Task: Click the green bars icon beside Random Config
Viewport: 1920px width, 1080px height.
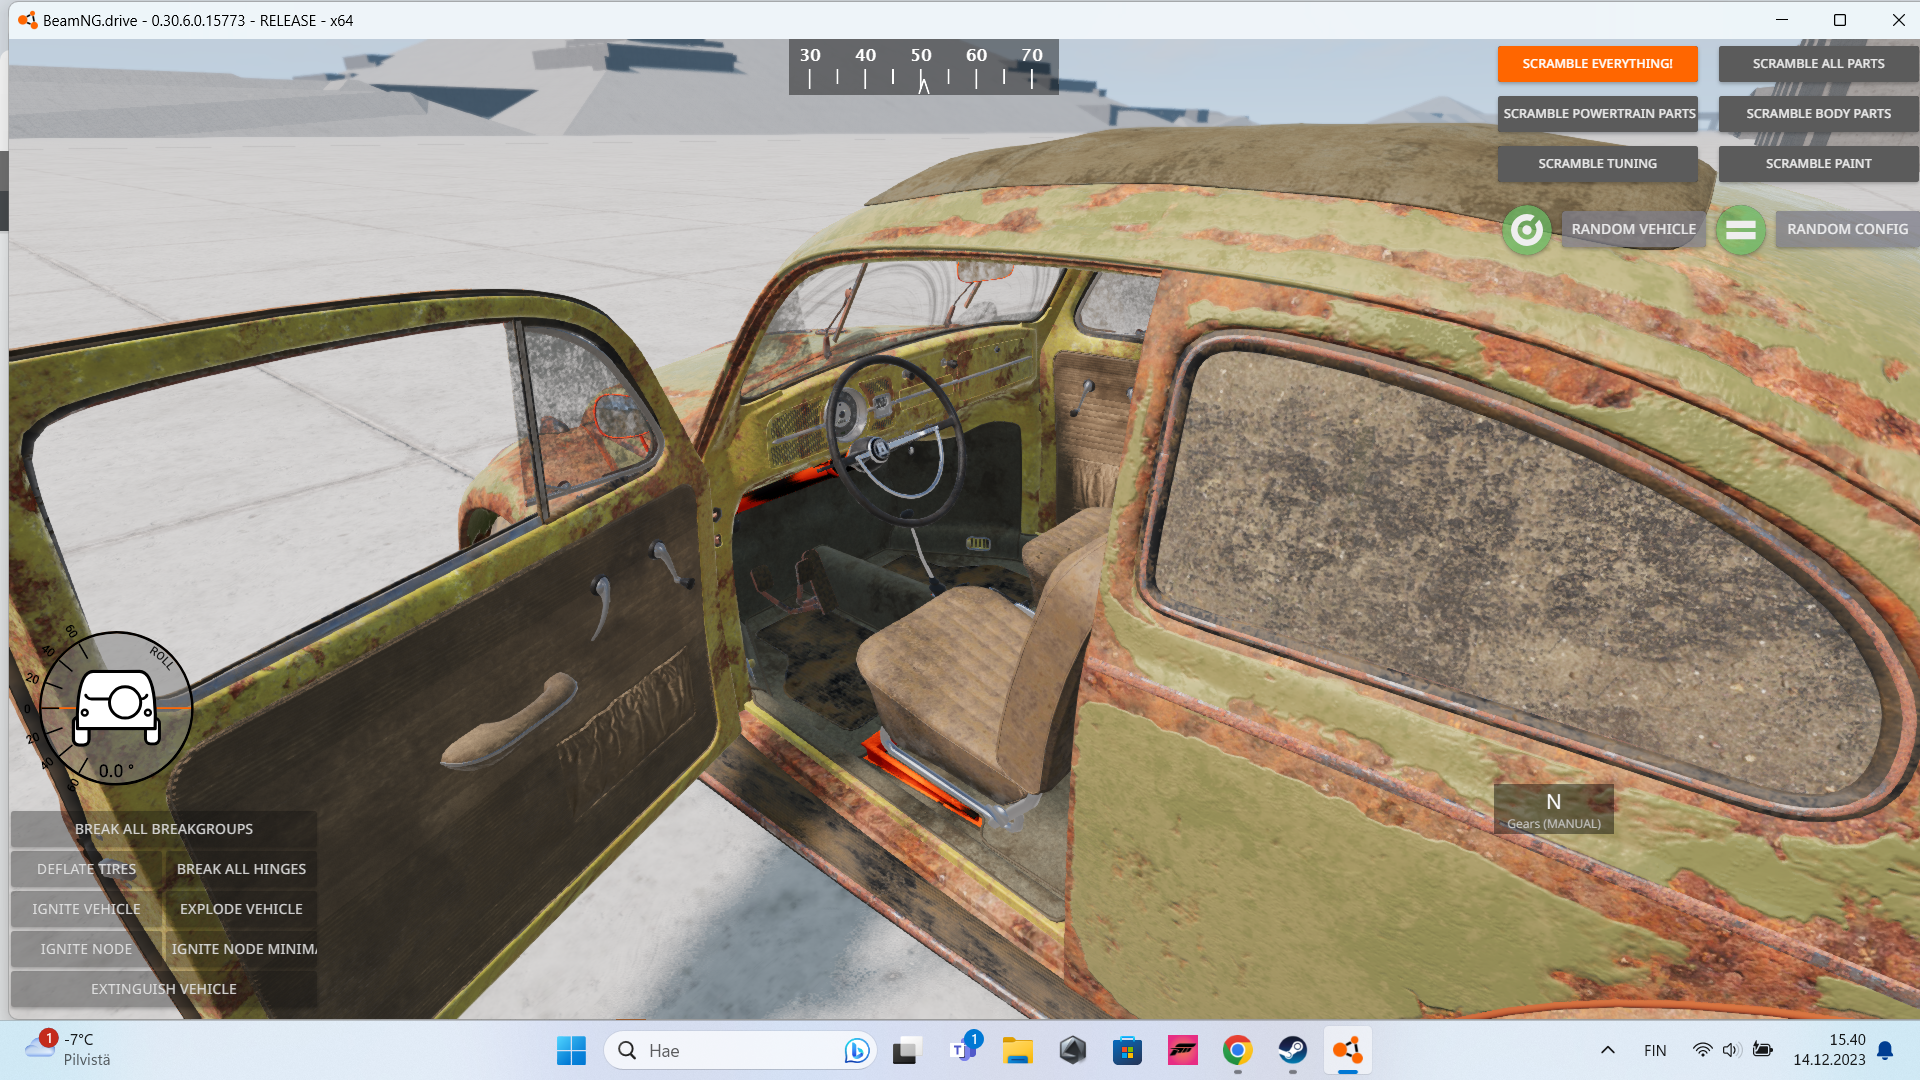Action: tap(1740, 230)
